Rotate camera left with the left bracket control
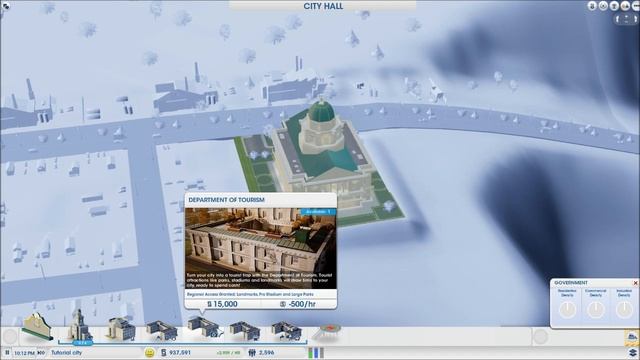 tap(618, 19)
